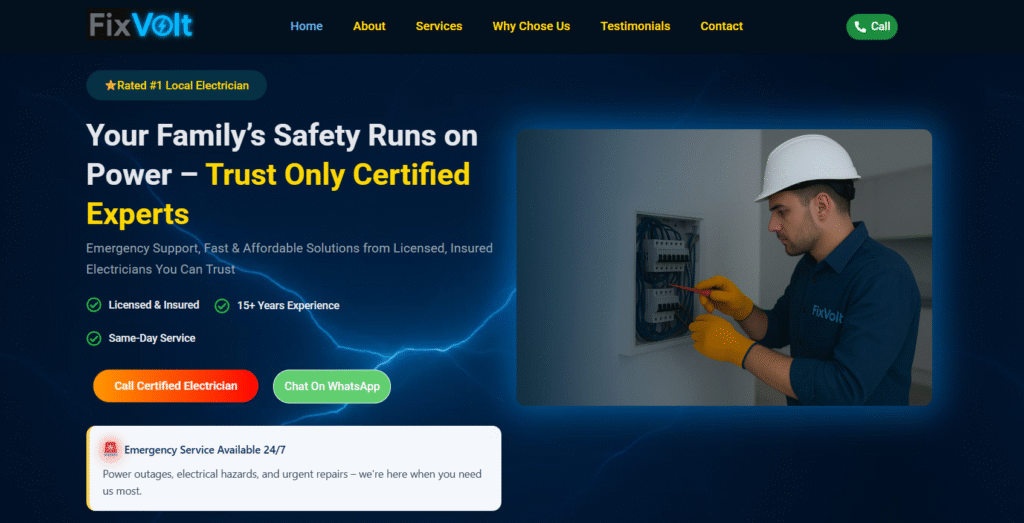Open the Services menu item

click(x=439, y=26)
